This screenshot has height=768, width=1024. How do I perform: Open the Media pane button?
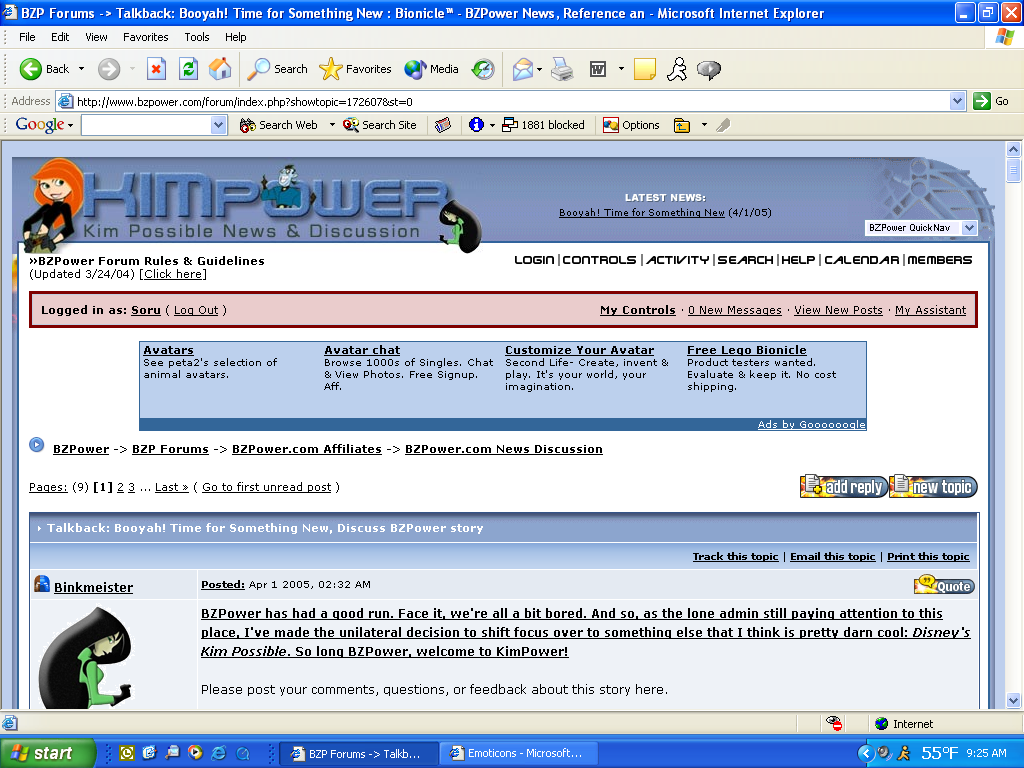[431, 69]
